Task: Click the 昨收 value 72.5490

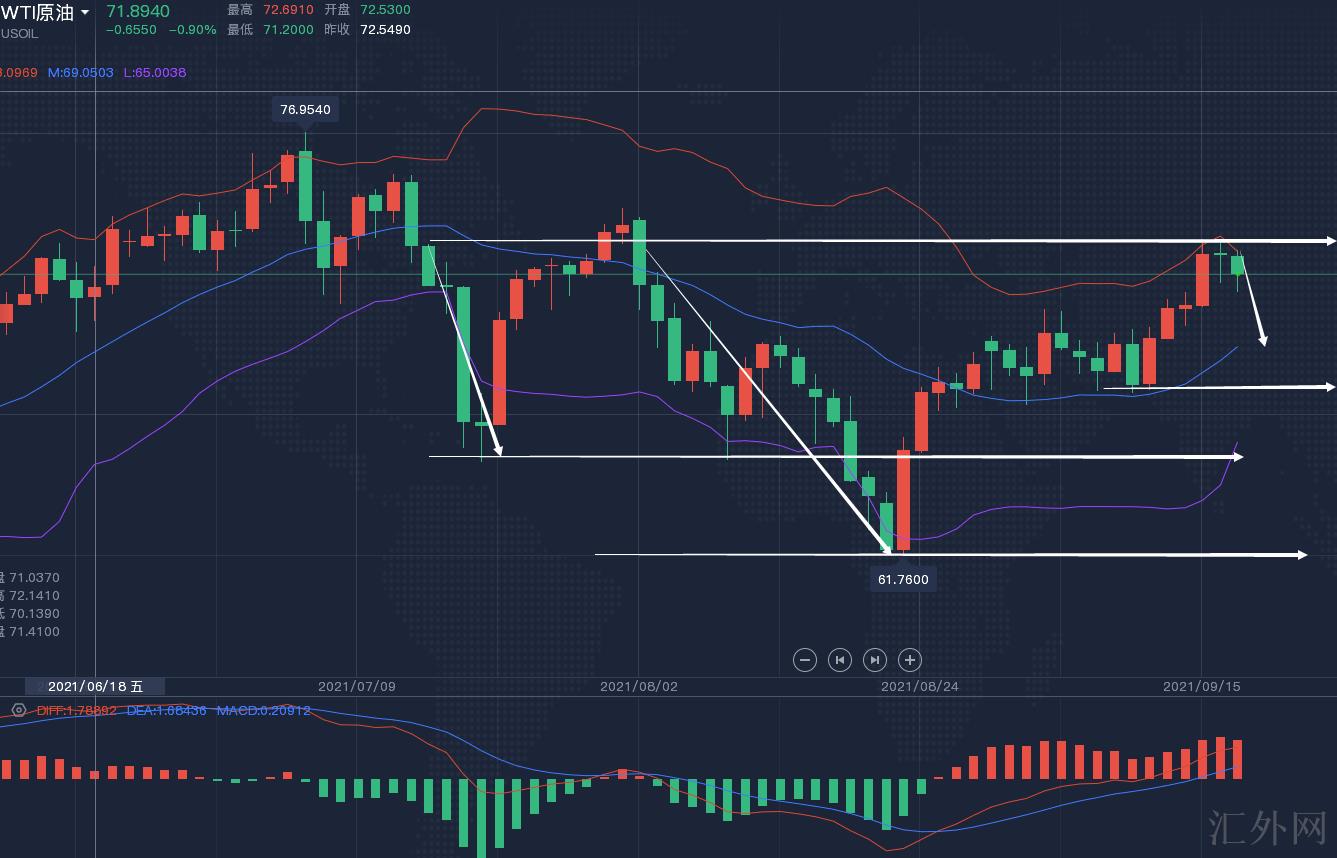Action: pyautogui.click(x=385, y=30)
